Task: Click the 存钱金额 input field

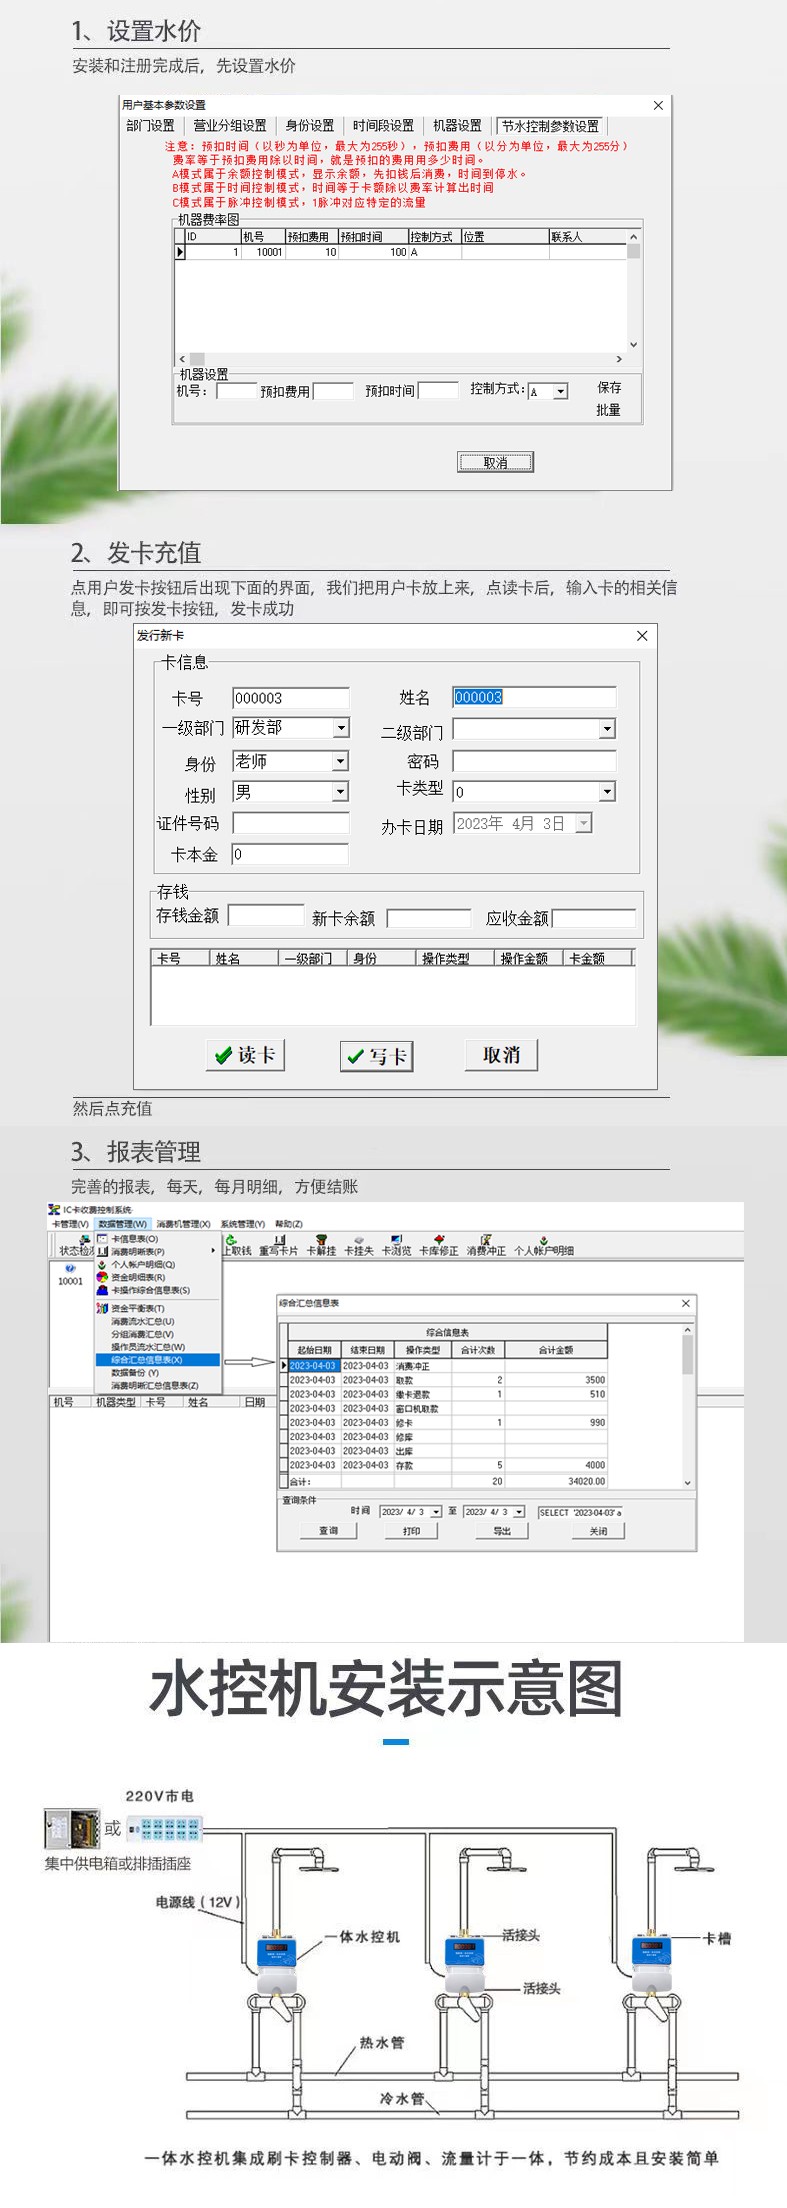Action: pyautogui.click(x=266, y=915)
